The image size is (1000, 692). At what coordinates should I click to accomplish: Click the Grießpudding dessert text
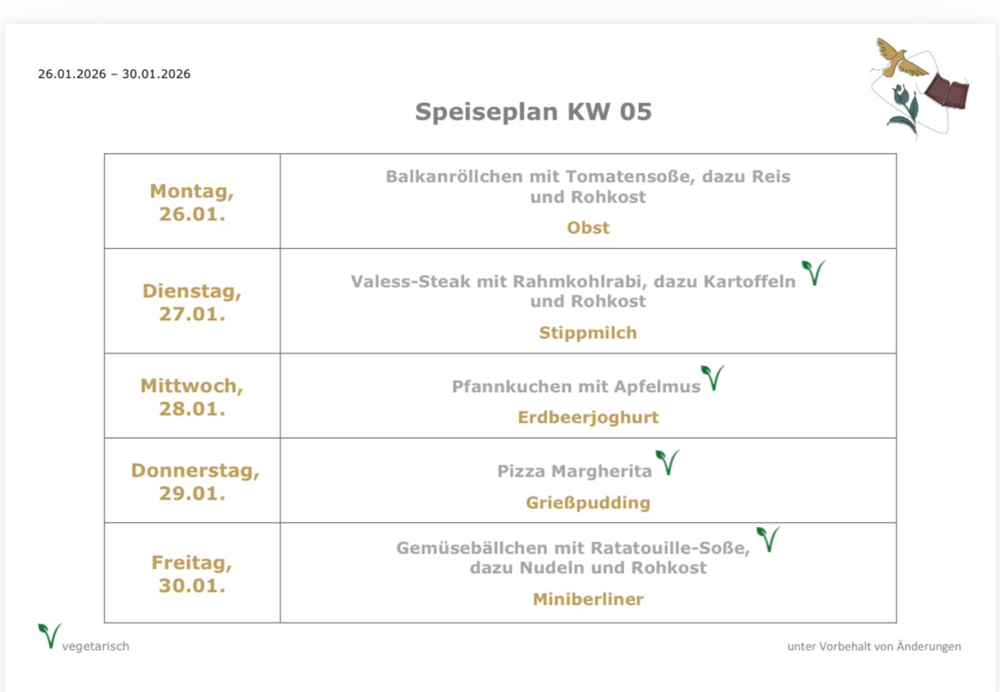click(x=588, y=503)
